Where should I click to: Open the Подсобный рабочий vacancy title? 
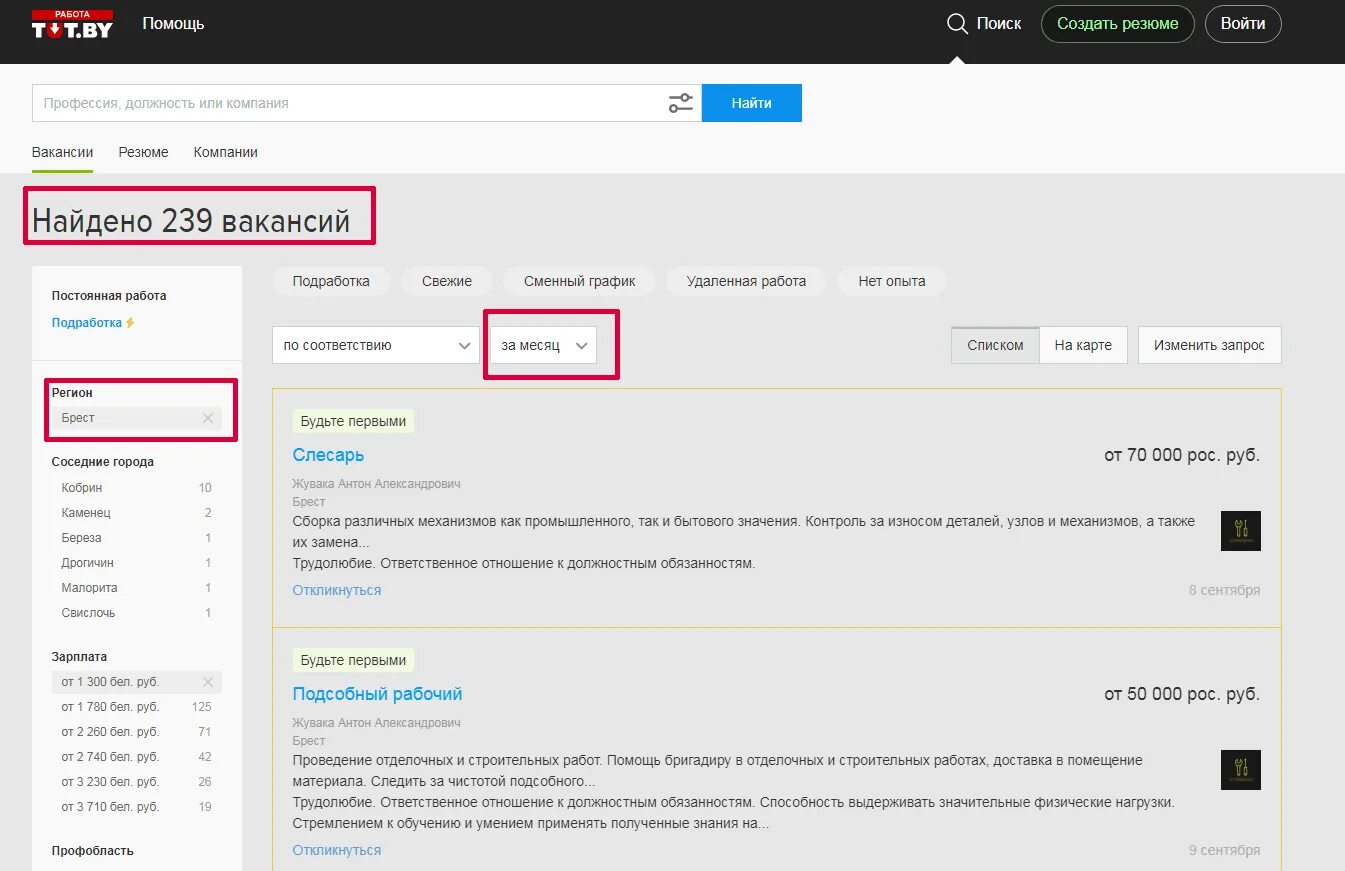point(377,694)
